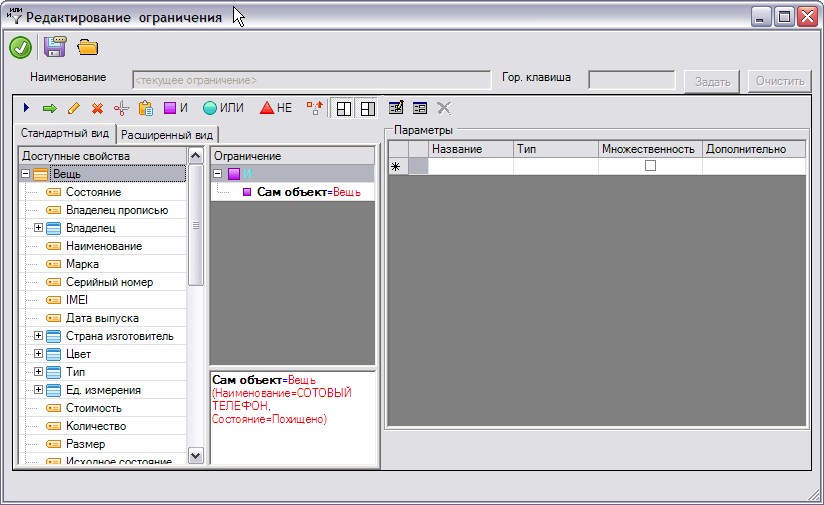This screenshot has height=505, width=824.
Task: Select the Количество property
Action: (96, 426)
